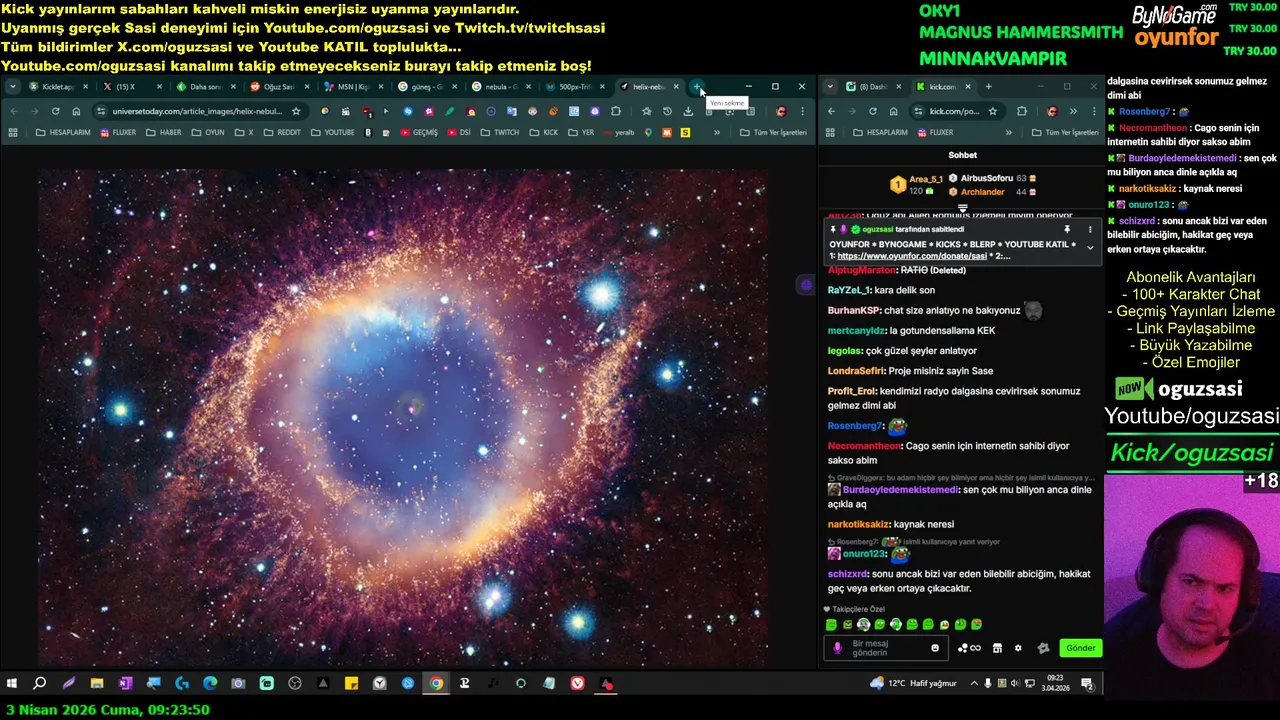Switch to the (8) Dashboard tab in the Kick window
Screen dimensions: 1280x720
pyautogui.click(x=872, y=87)
